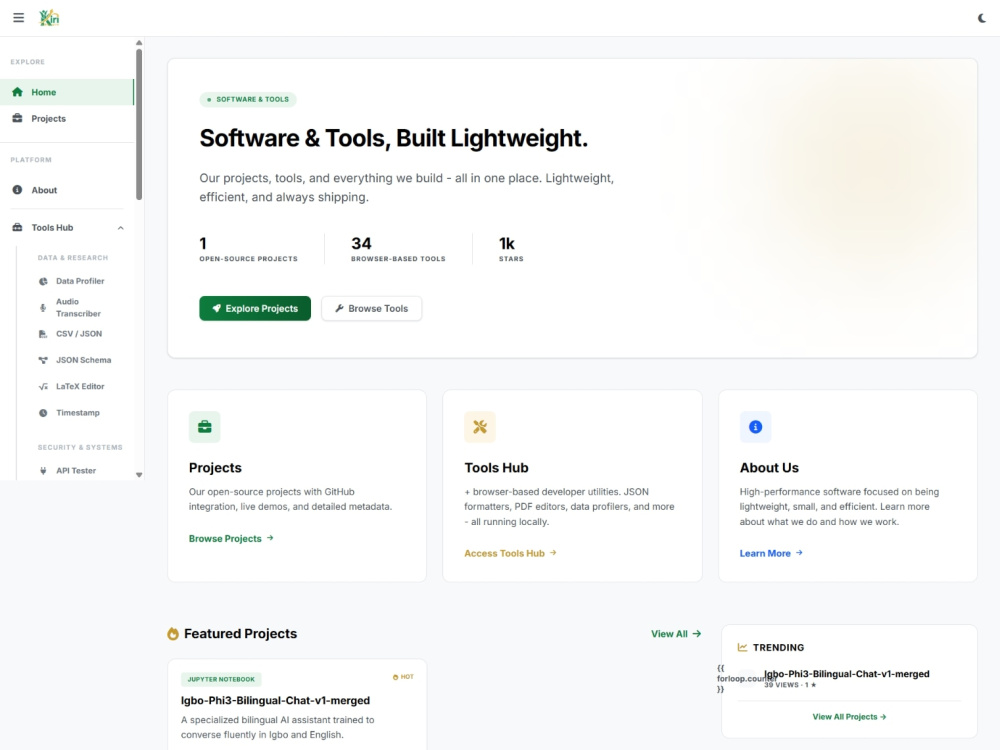Click the About Us card info icon
Screen dimensions: 1000x750
(756, 427)
